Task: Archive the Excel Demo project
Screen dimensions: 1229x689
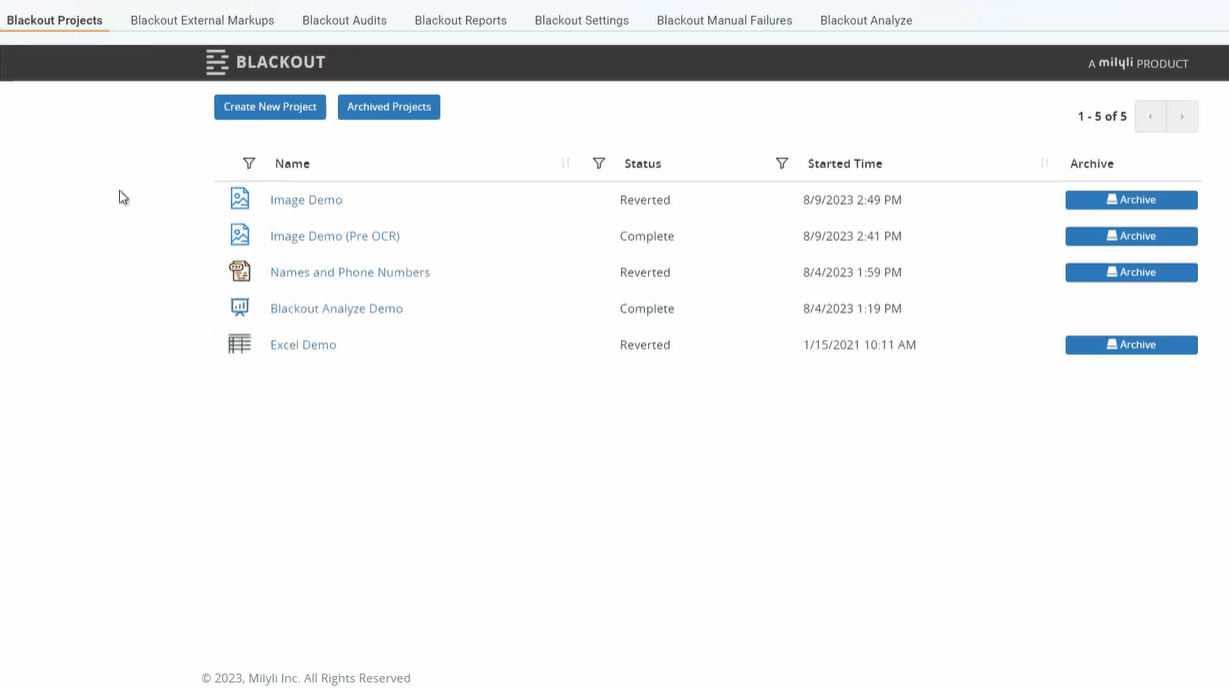Action: [1131, 345]
